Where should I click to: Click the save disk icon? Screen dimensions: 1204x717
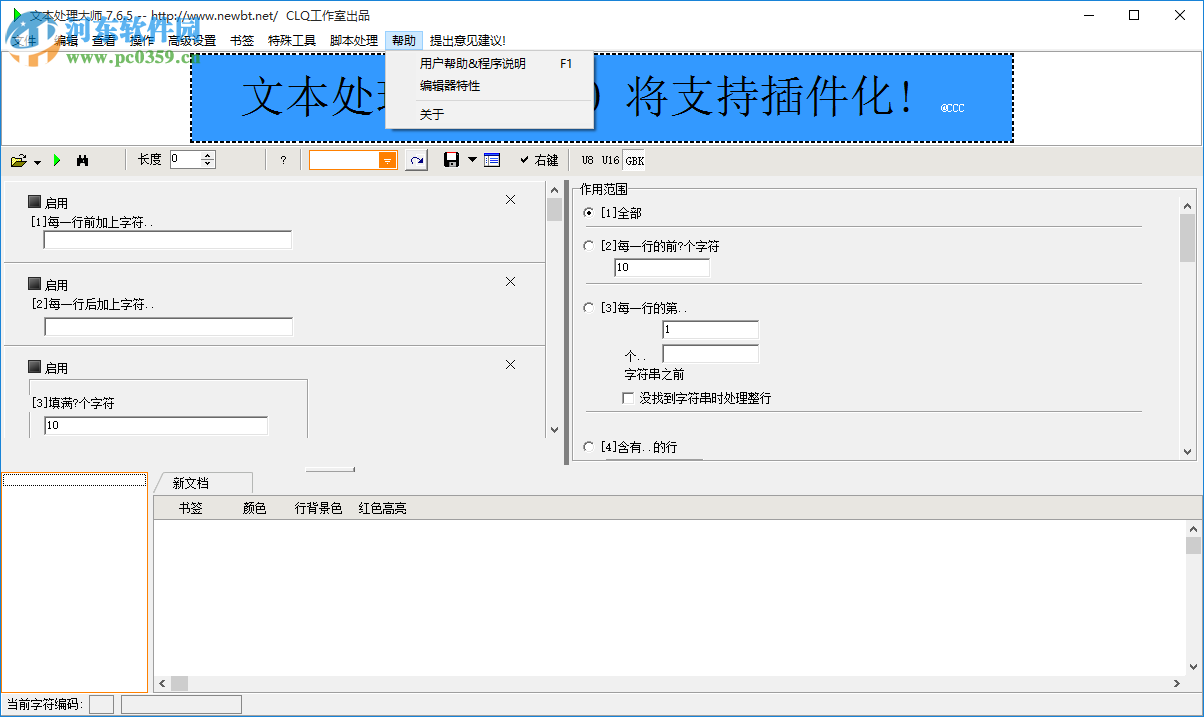coord(449,159)
